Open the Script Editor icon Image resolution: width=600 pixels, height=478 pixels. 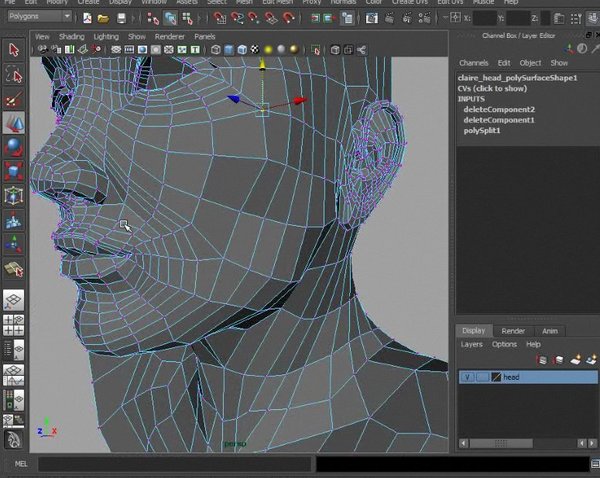coord(595,463)
